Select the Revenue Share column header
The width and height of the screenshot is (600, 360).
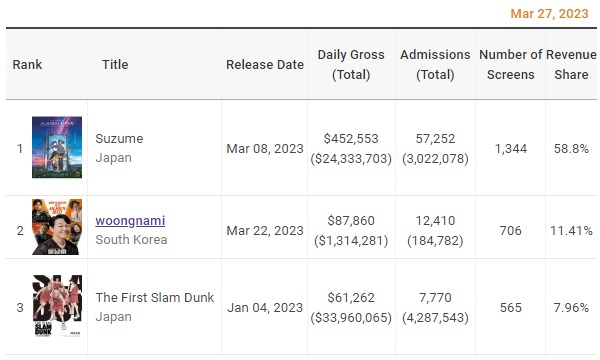(571, 64)
